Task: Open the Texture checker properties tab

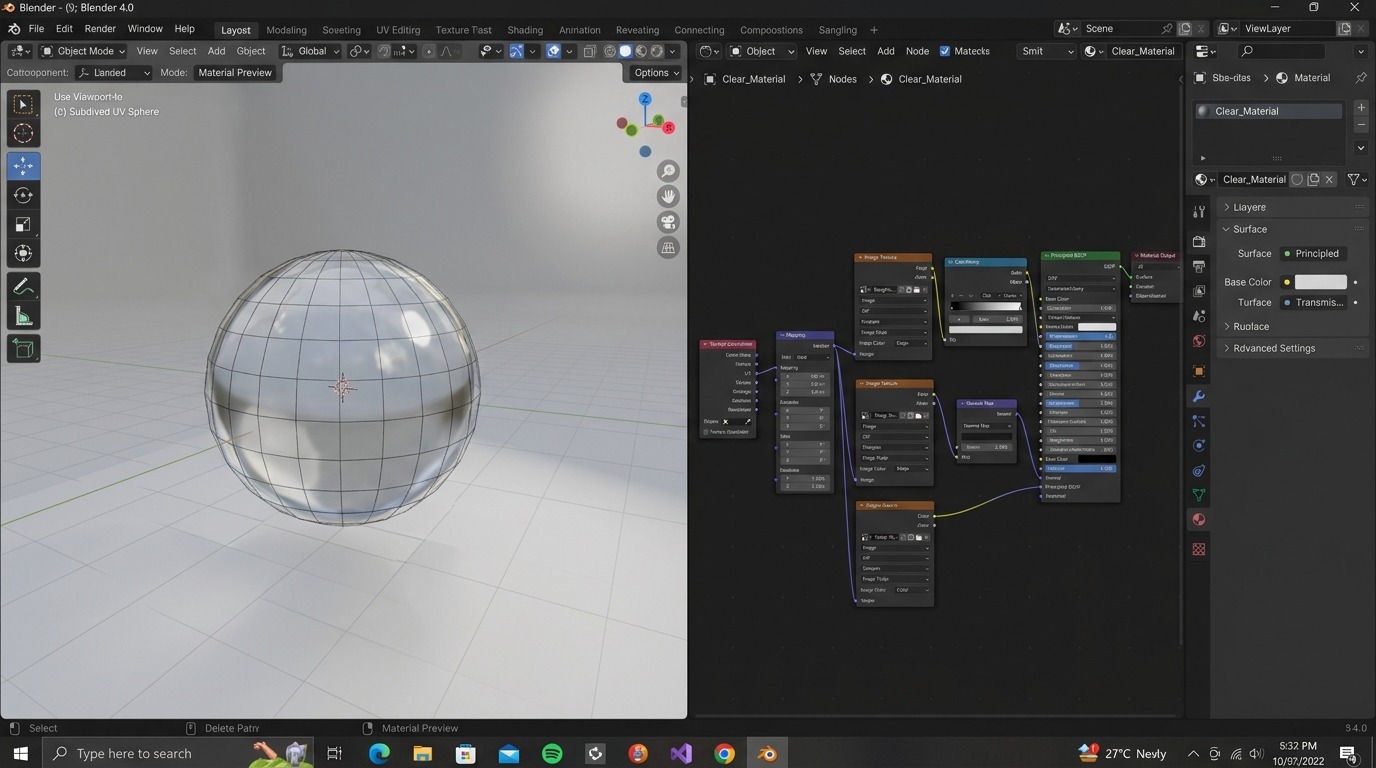Action: point(1199,549)
